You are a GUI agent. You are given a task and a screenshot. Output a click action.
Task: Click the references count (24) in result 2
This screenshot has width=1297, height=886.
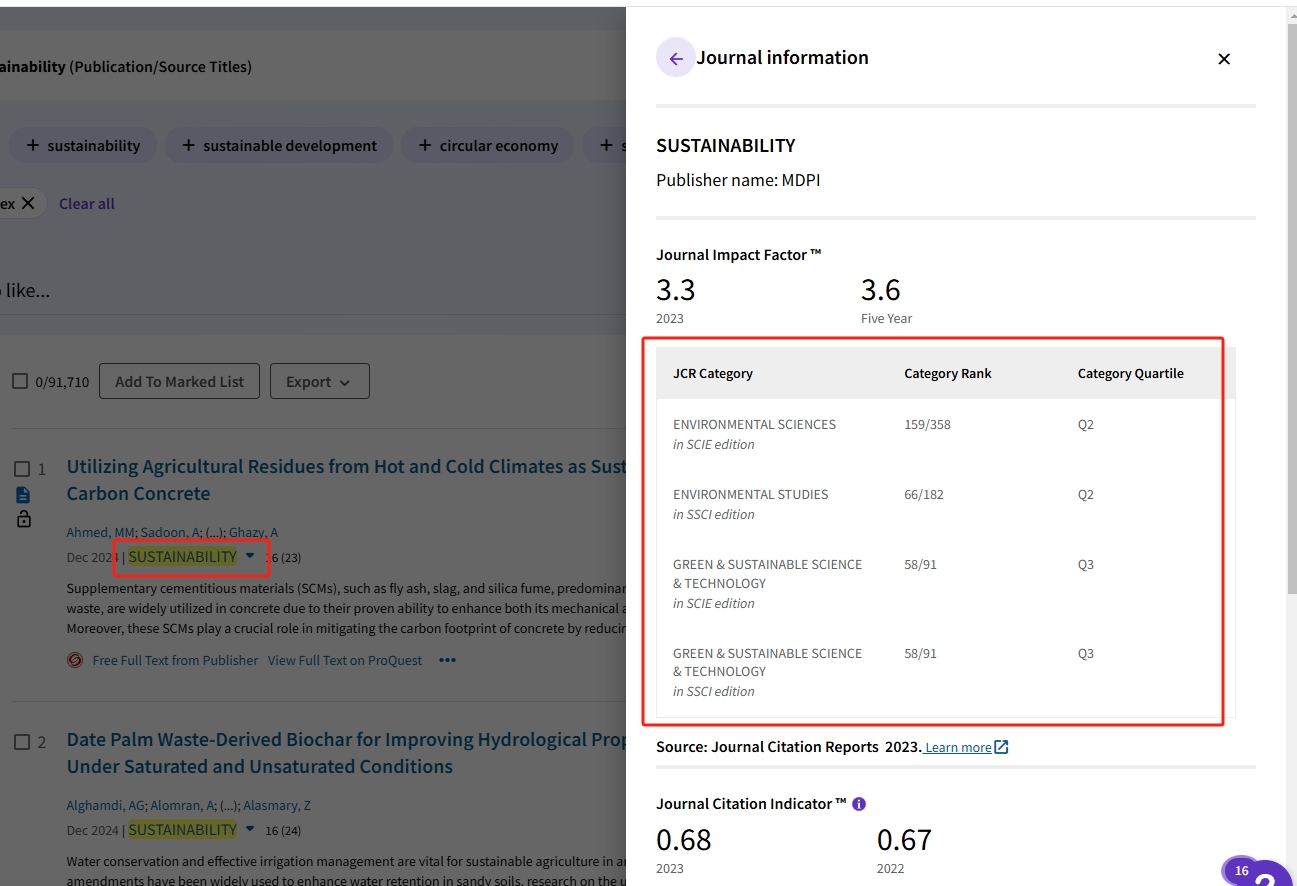point(290,830)
